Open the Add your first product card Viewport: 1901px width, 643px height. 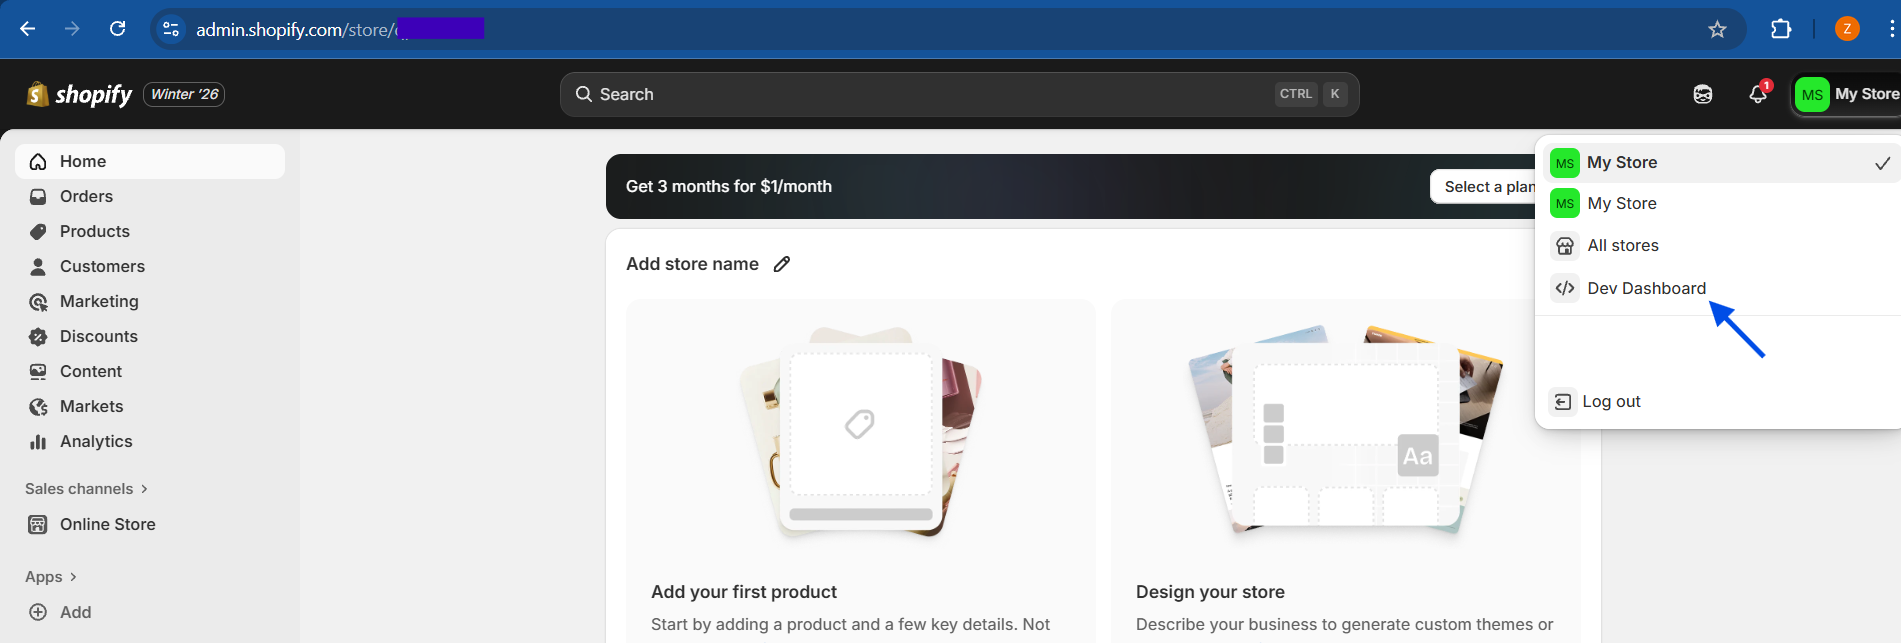861,470
